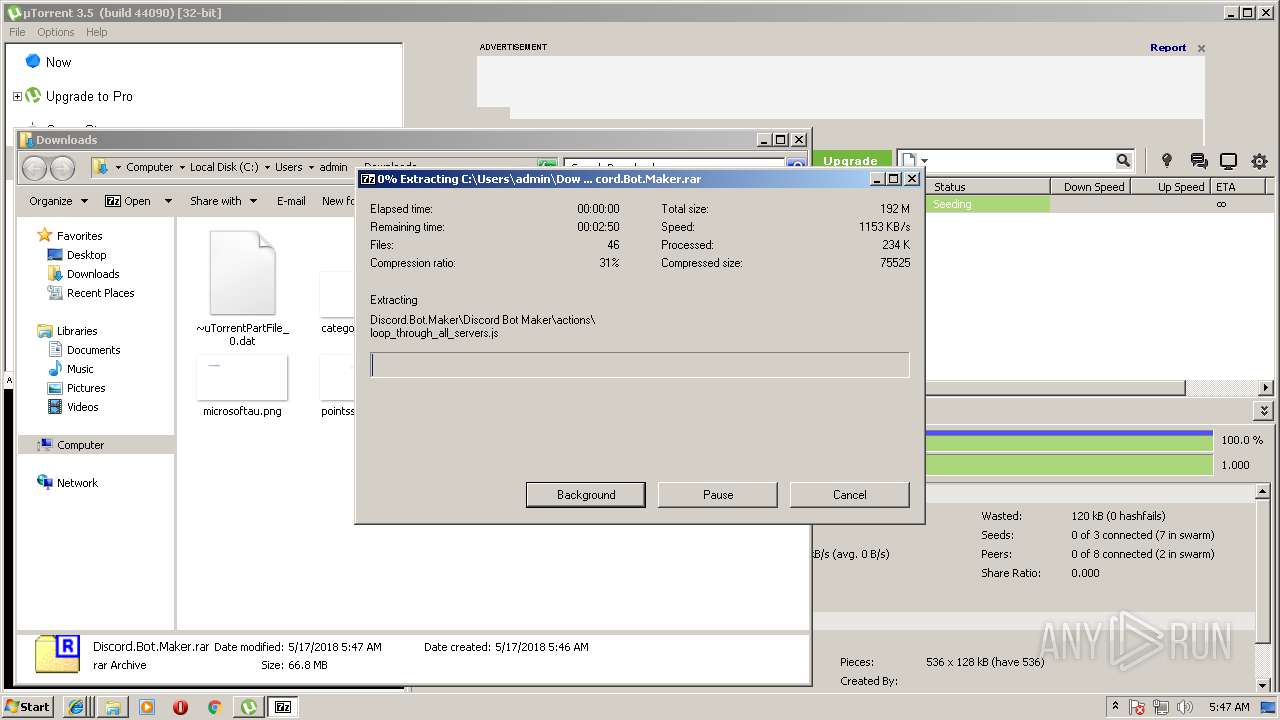
Task: Open the Music library
Action: click(80, 369)
